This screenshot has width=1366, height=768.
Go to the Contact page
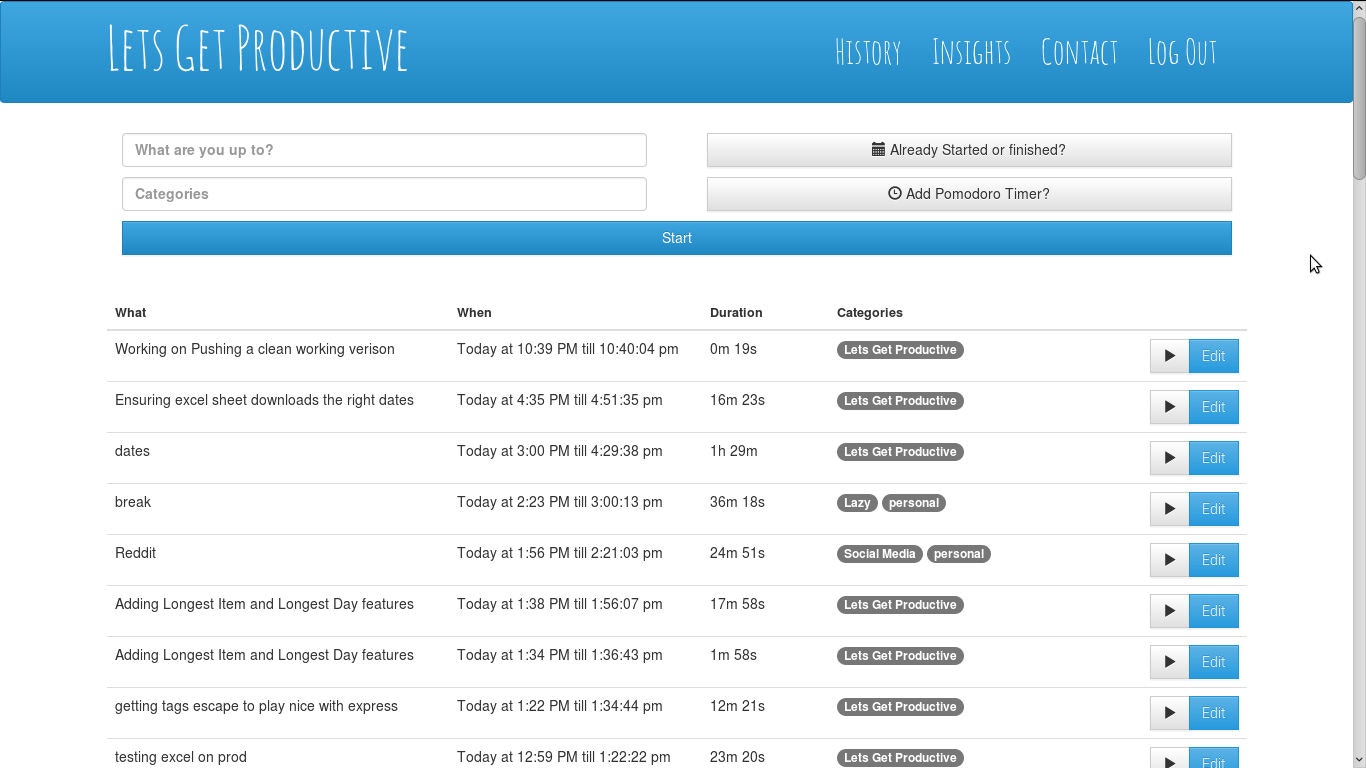point(1079,52)
